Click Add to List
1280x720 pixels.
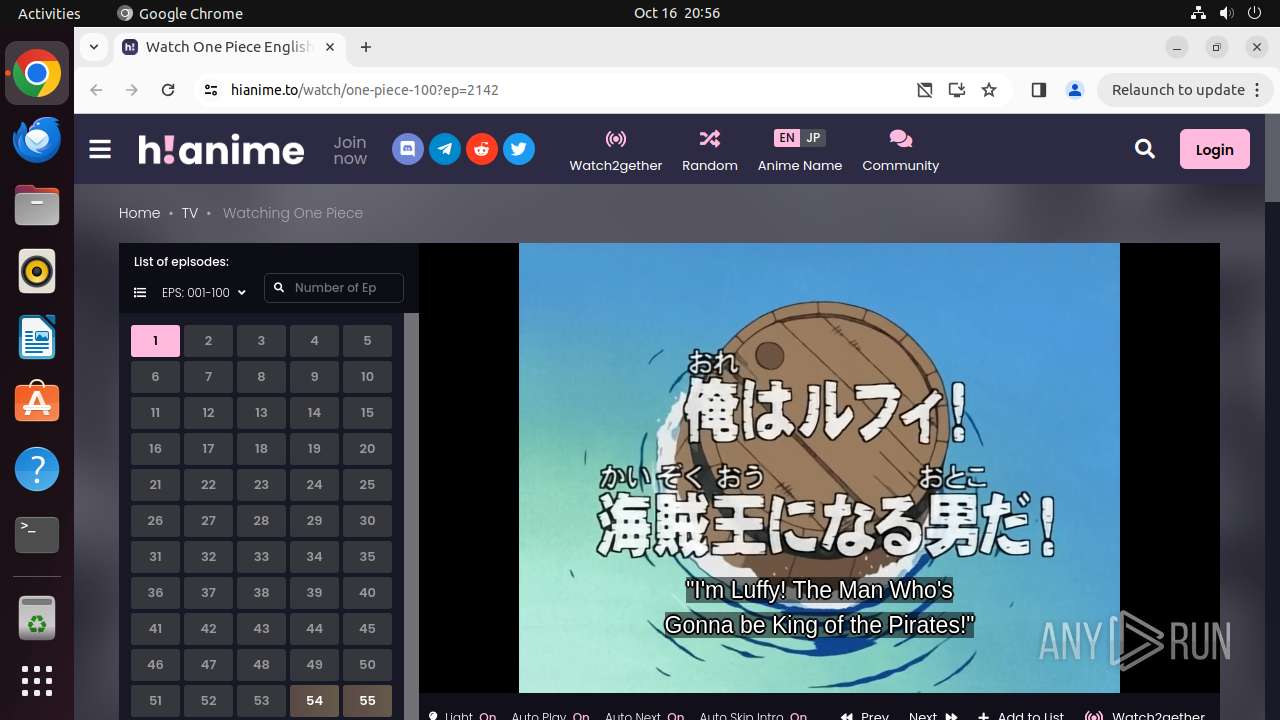click(1021, 715)
